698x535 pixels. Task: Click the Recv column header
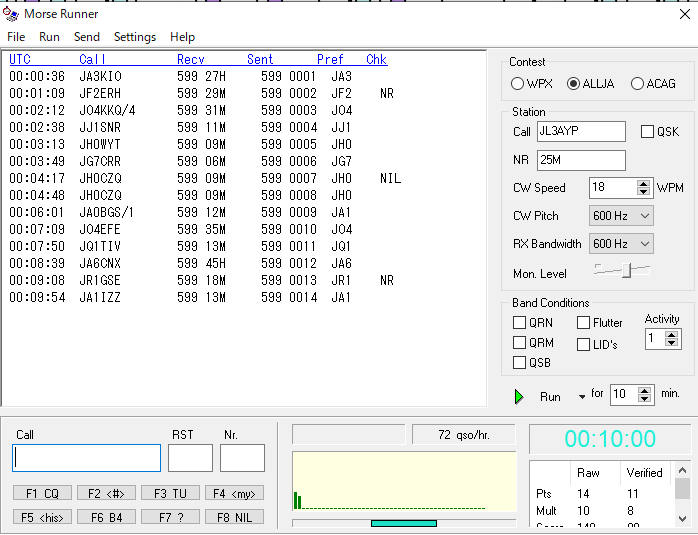(x=191, y=60)
